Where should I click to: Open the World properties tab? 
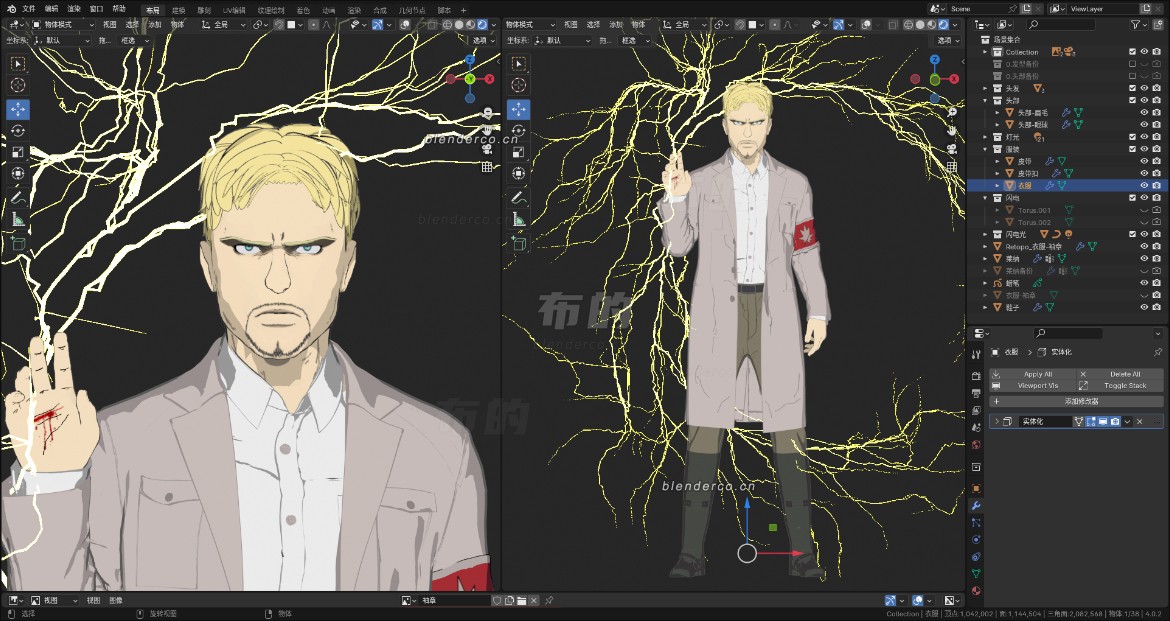(976, 445)
